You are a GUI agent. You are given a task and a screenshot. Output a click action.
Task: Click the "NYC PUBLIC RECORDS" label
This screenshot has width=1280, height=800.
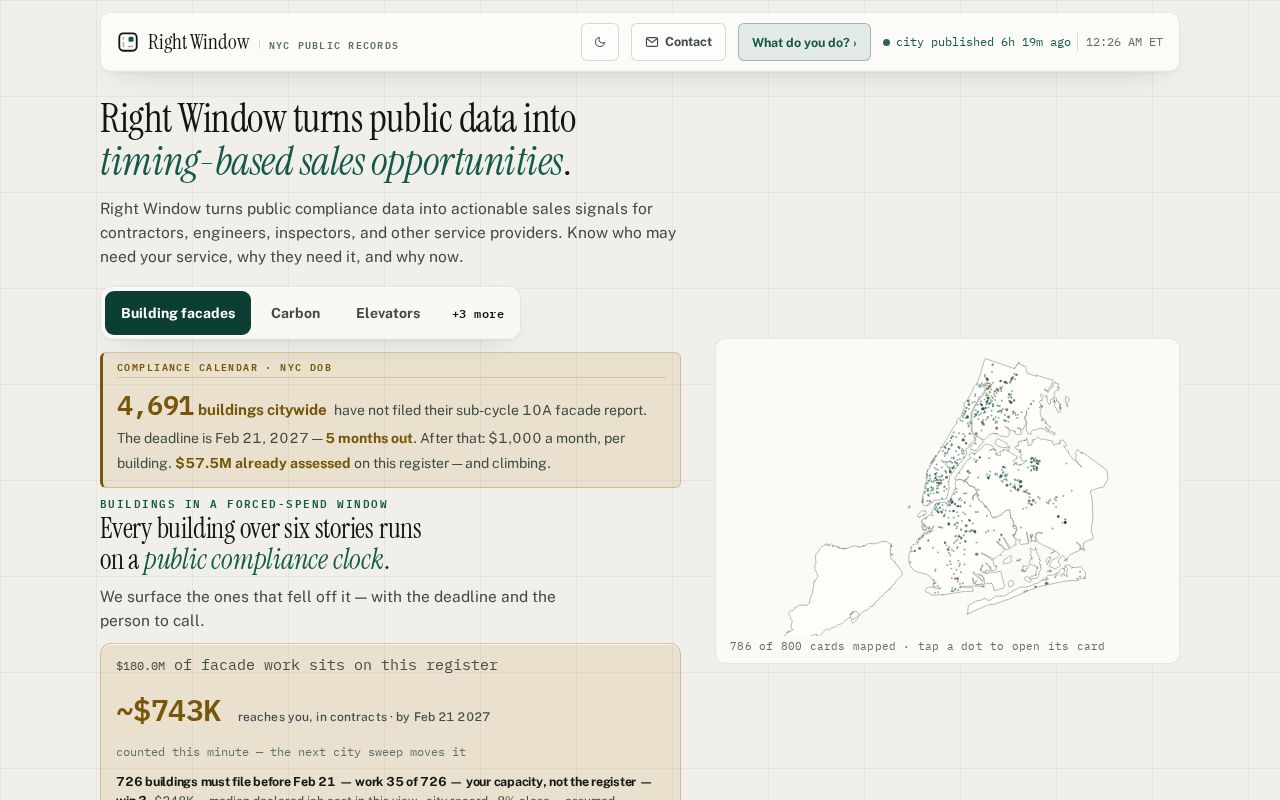tap(334, 46)
